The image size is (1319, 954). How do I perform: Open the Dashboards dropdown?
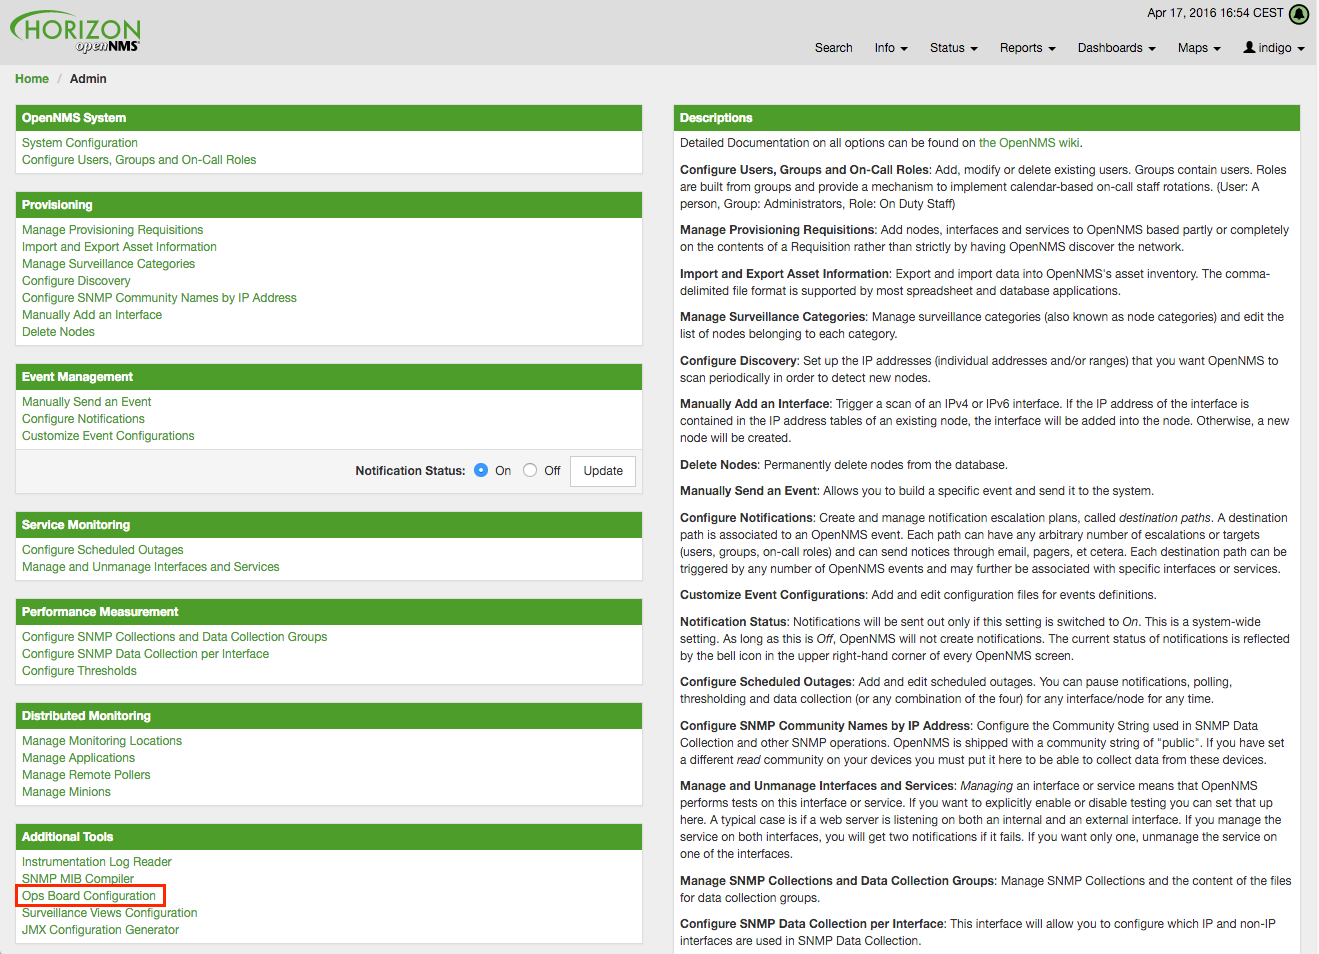coord(1115,47)
